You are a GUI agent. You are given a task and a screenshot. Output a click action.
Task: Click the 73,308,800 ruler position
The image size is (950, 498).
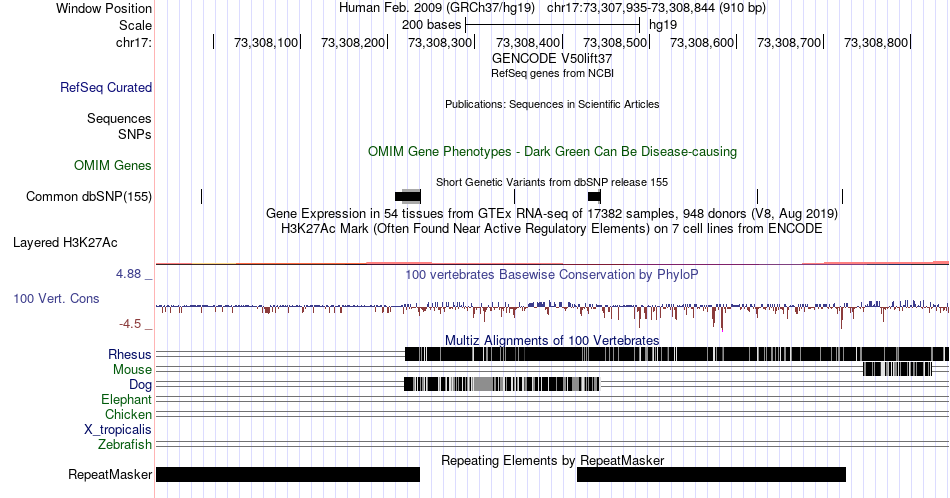click(x=876, y=42)
